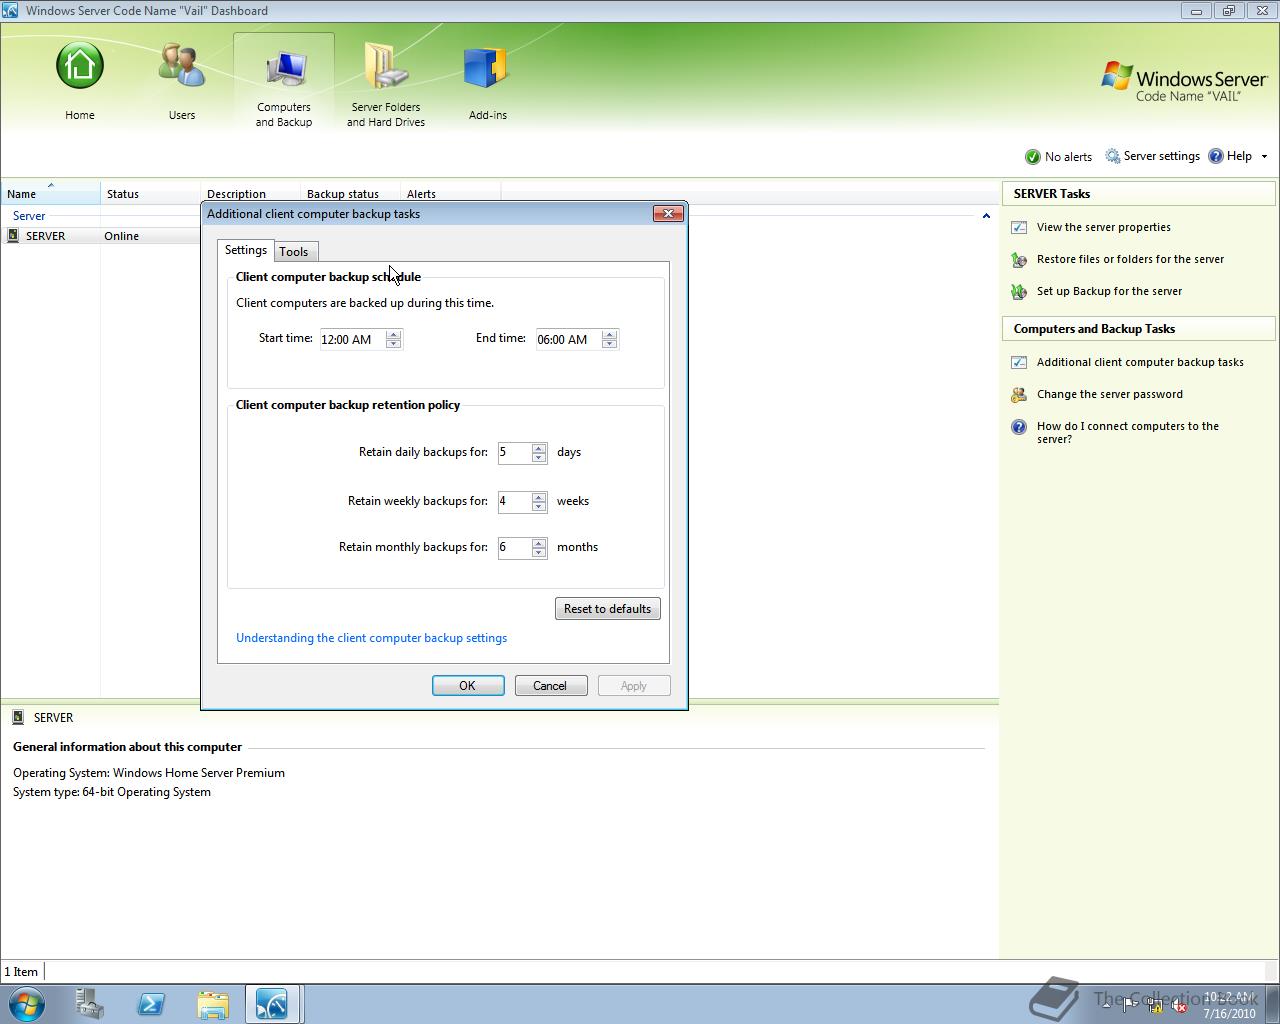
Task: Click the Set up Backup task icon
Action: pyautogui.click(x=1019, y=292)
